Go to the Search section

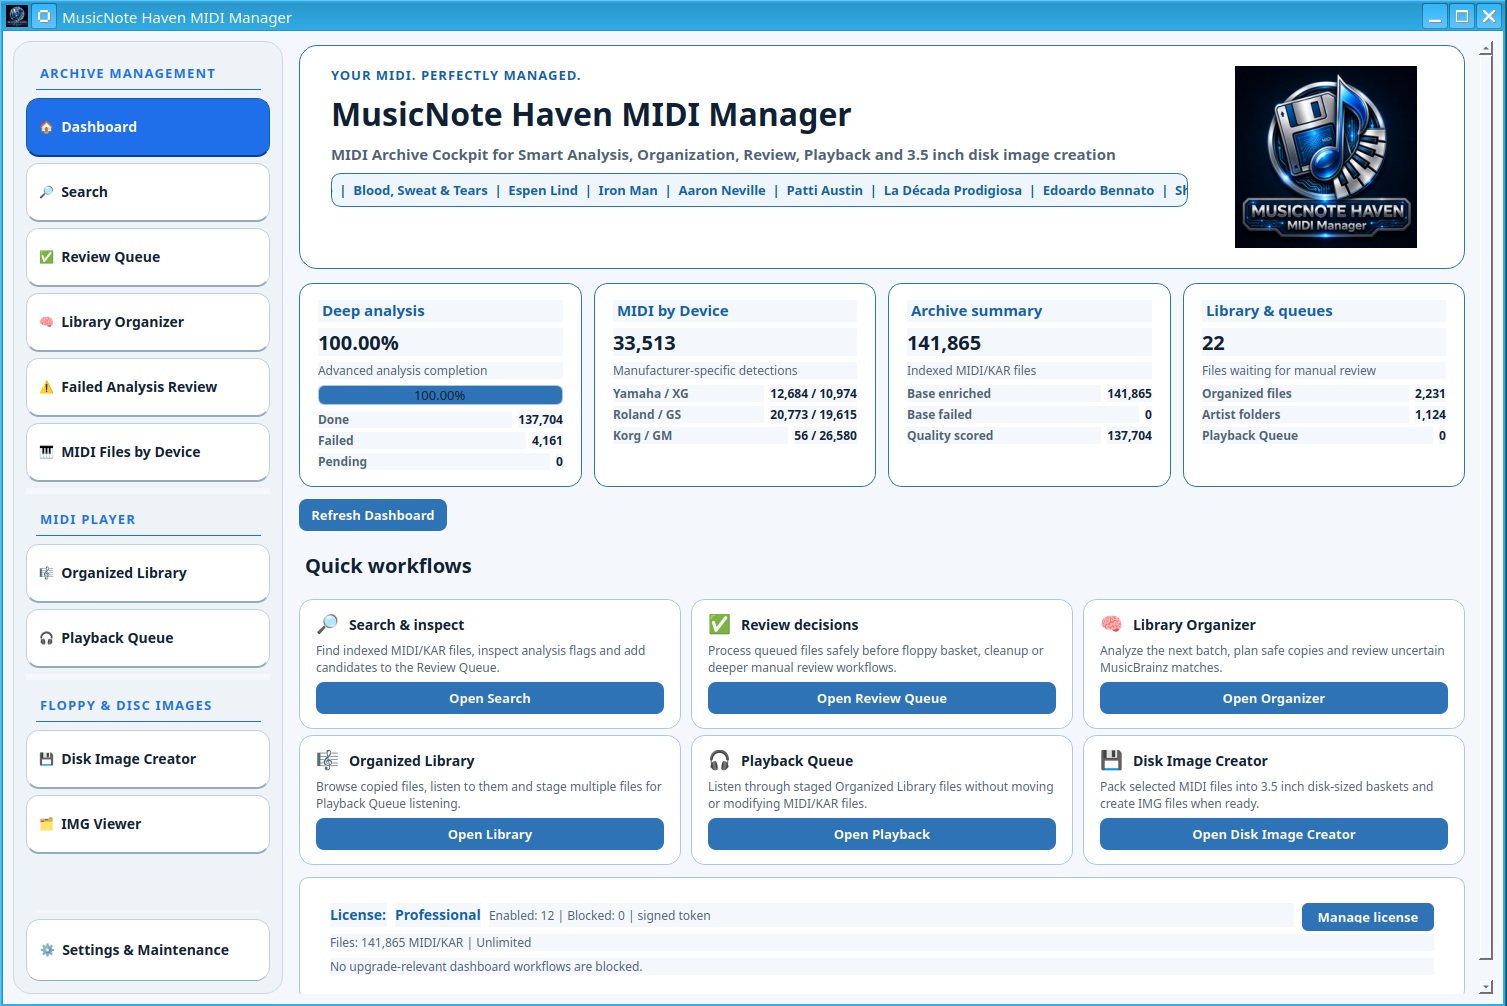148,192
